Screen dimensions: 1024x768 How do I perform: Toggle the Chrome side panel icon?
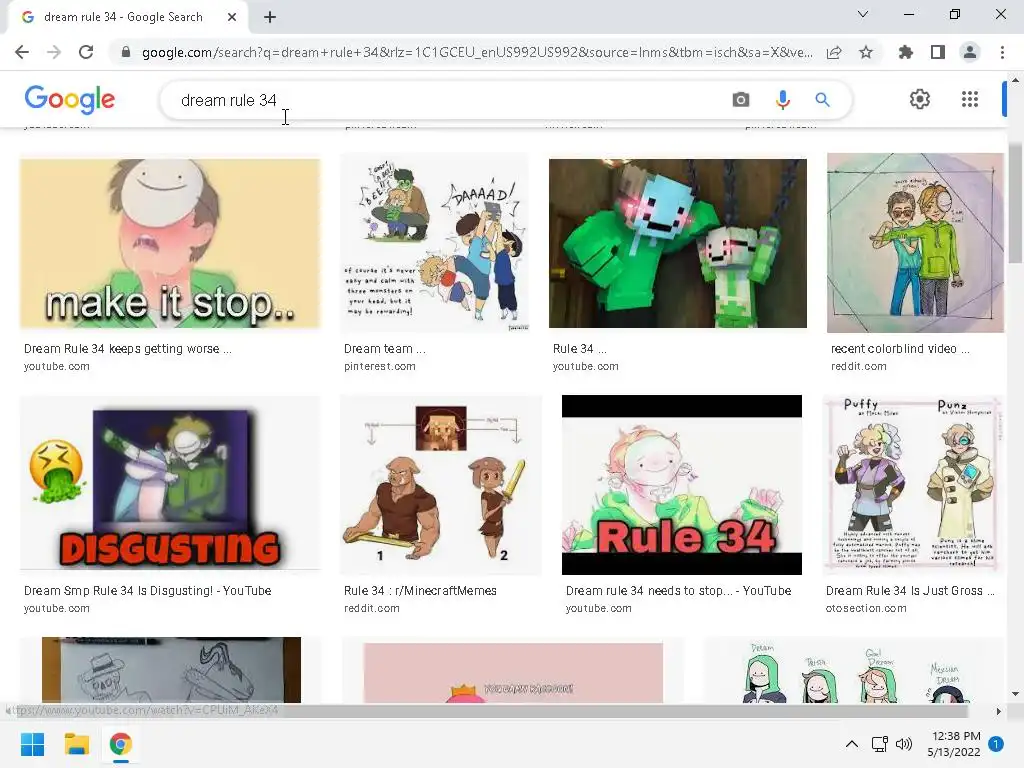pos(938,52)
